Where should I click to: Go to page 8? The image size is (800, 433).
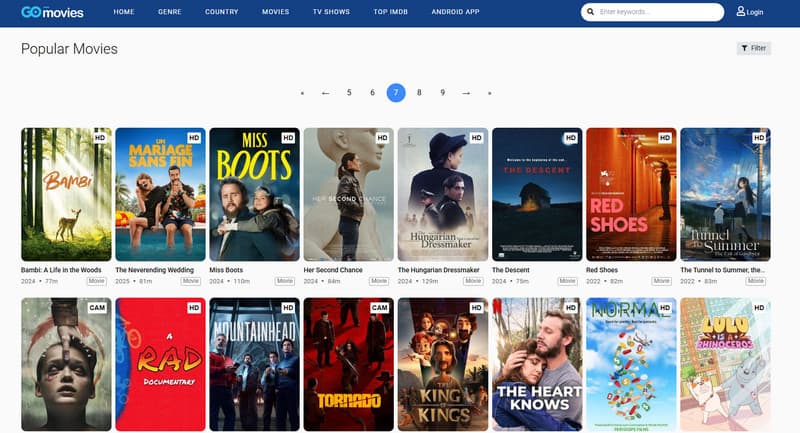coord(419,93)
